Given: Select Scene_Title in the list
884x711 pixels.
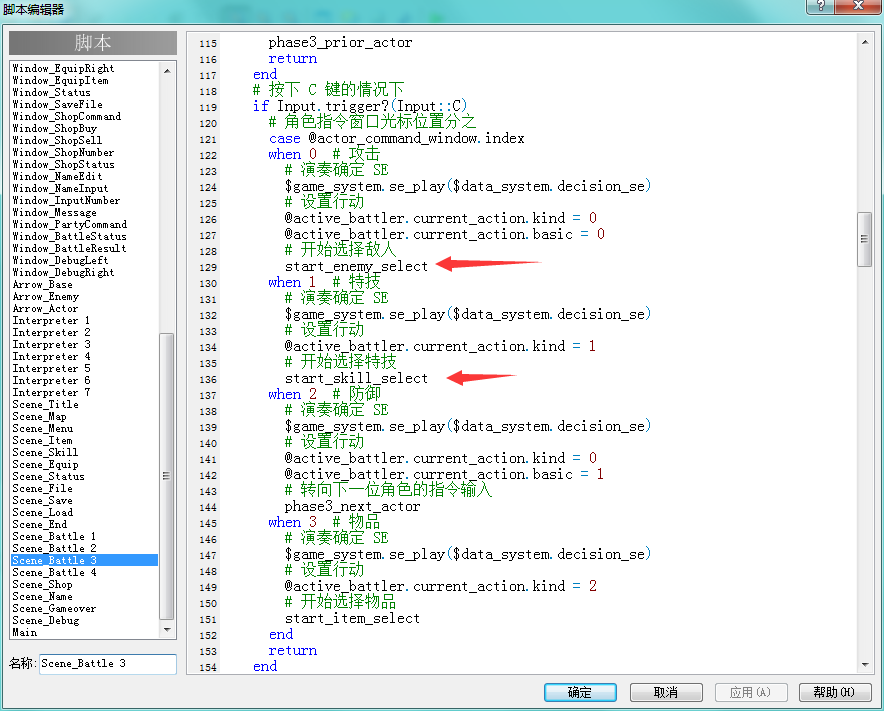Looking at the screenshot, I should [x=46, y=404].
